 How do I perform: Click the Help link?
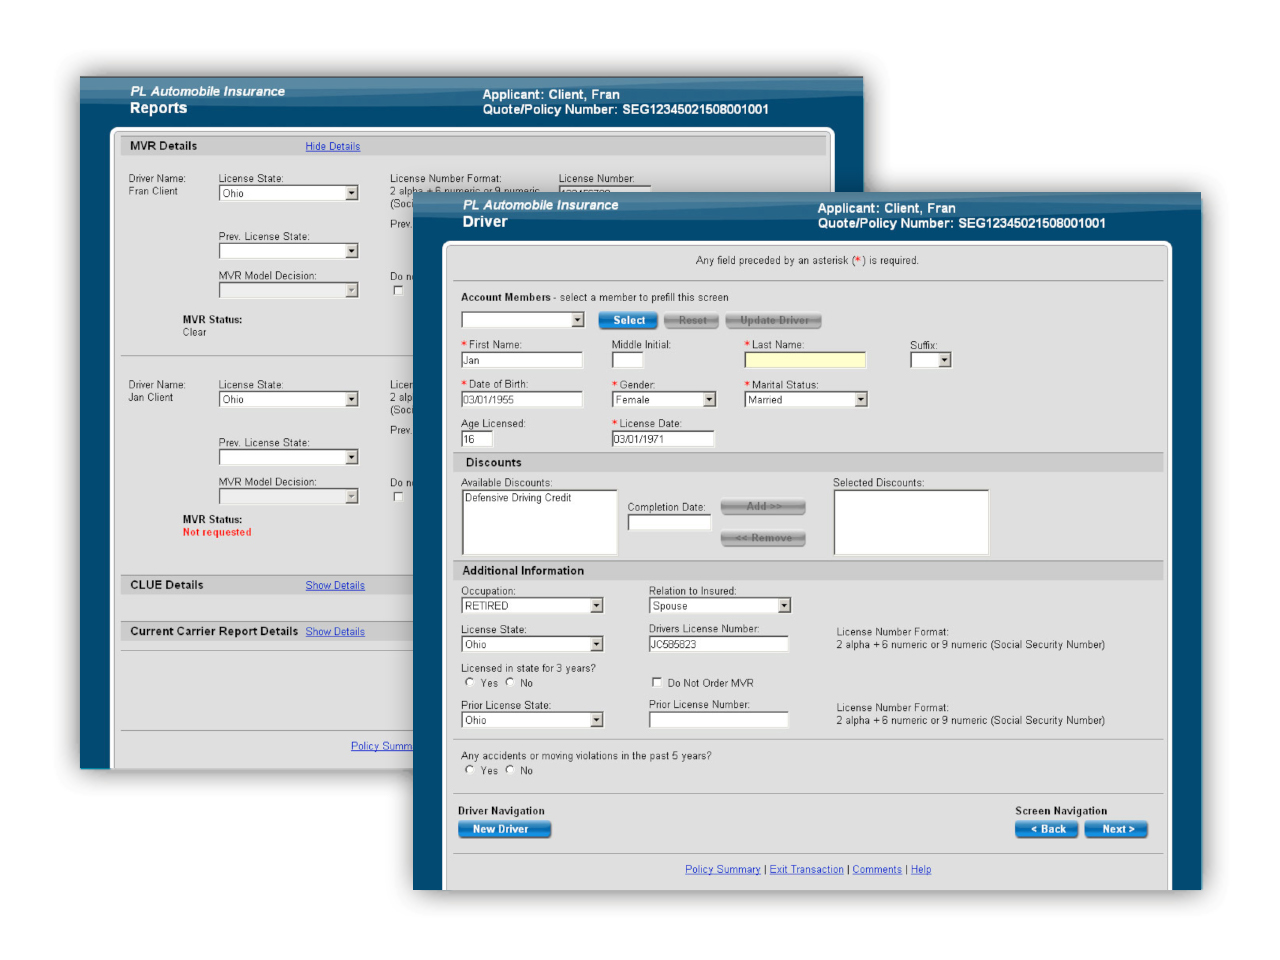(x=921, y=870)
